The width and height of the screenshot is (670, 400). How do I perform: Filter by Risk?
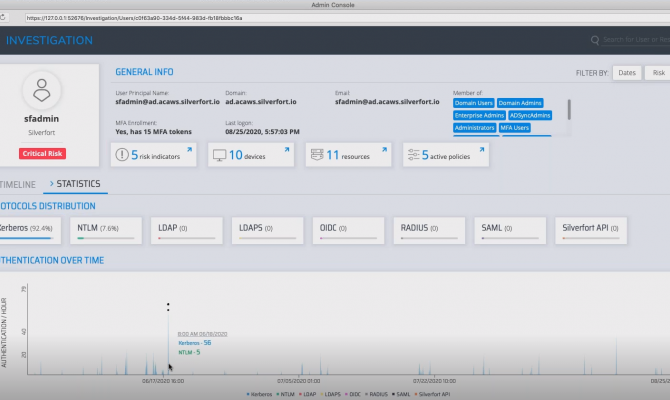point(658,73)
